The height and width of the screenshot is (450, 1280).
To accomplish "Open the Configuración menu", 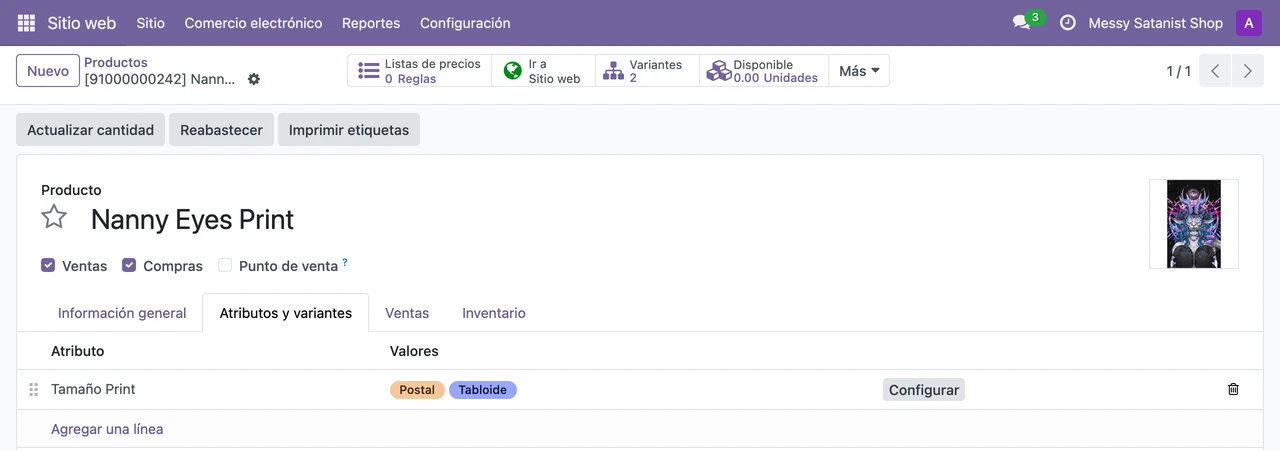I will click(x=465, y=23).
